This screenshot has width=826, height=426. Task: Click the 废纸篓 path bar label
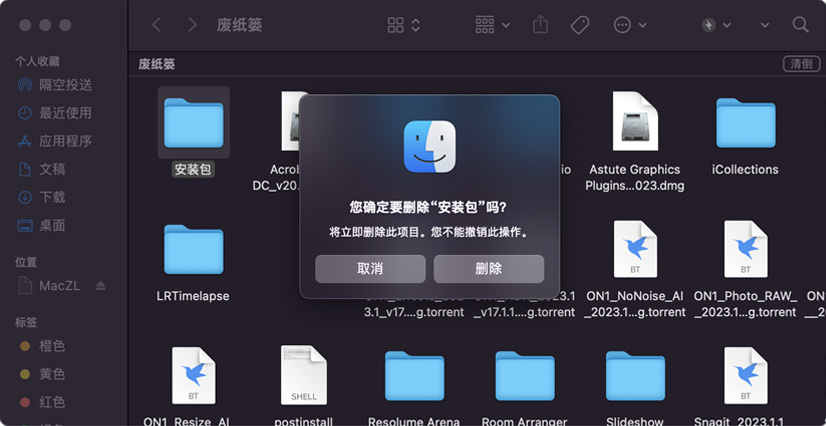point(156,64)
